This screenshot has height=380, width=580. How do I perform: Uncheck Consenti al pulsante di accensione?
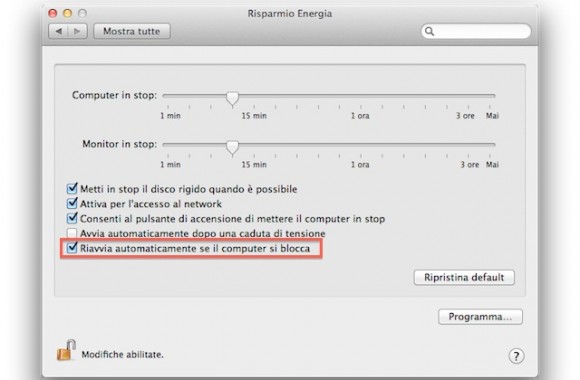72,218
